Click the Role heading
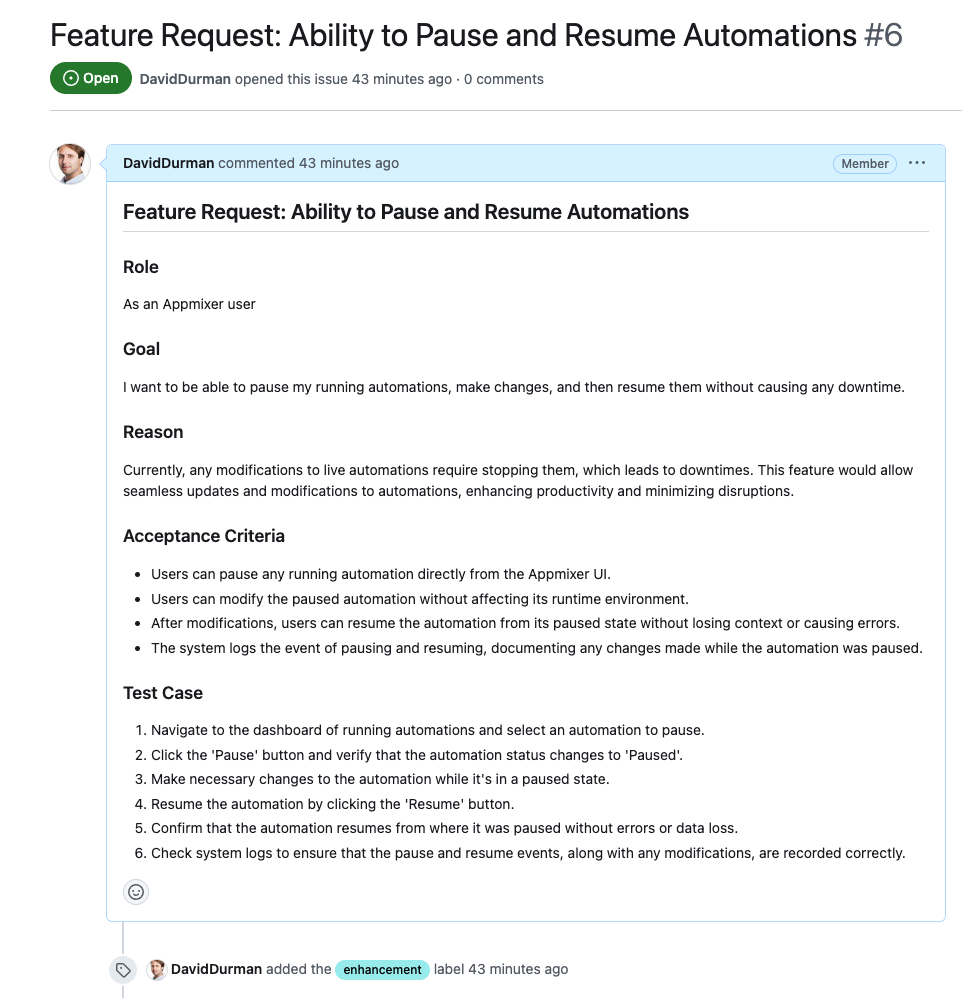 pos(141,267)
